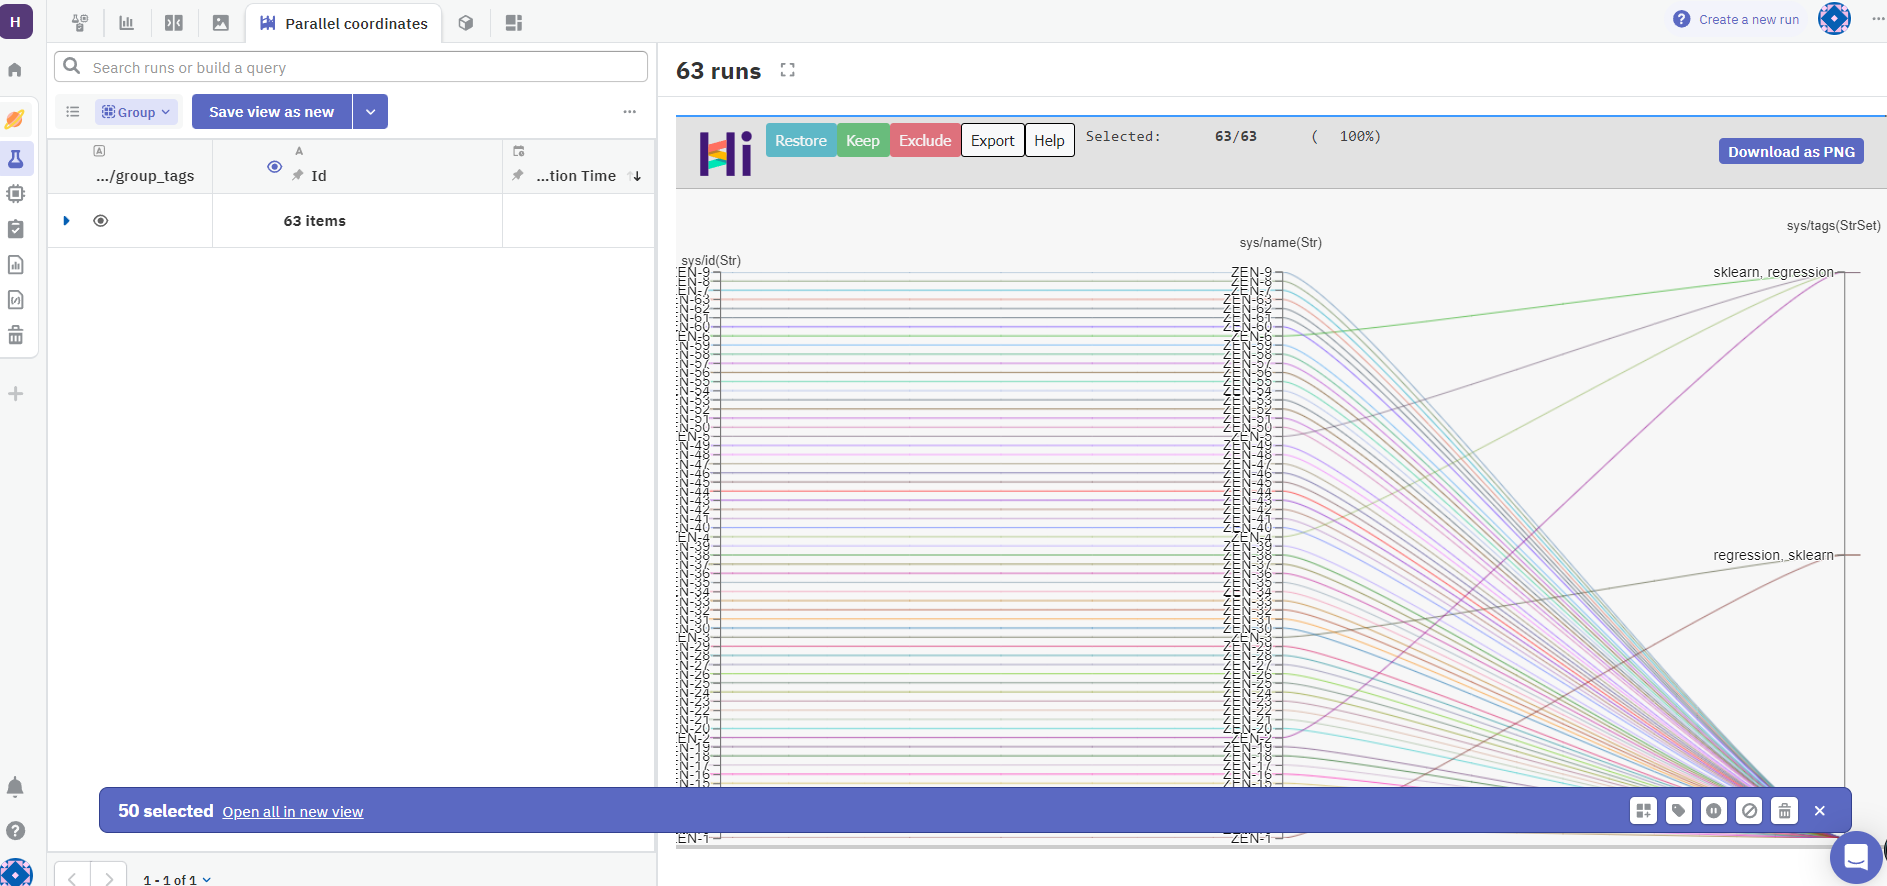1887x886 pixels.
Task: Open the top-right three-dot menu
Action: click(x=1877, y=19)
